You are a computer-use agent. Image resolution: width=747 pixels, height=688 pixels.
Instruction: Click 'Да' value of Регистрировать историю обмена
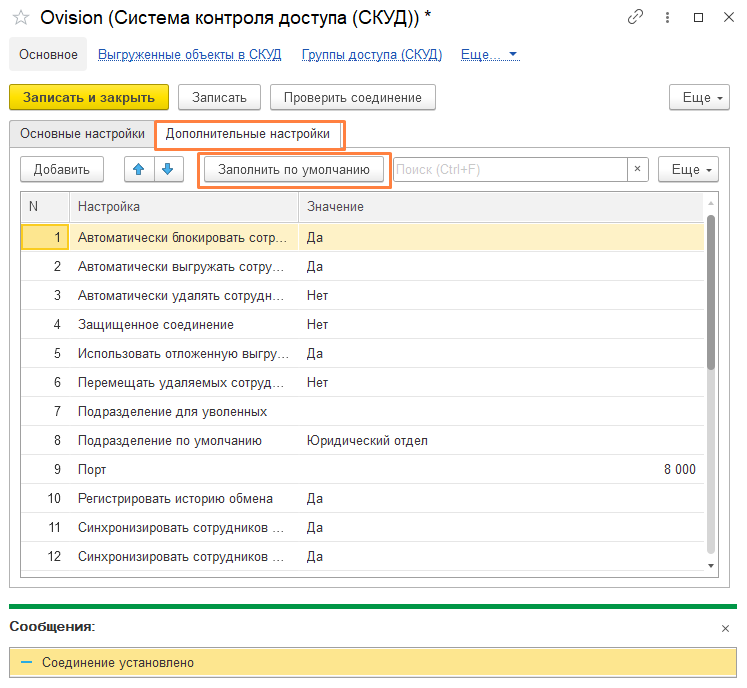point(501,499)
